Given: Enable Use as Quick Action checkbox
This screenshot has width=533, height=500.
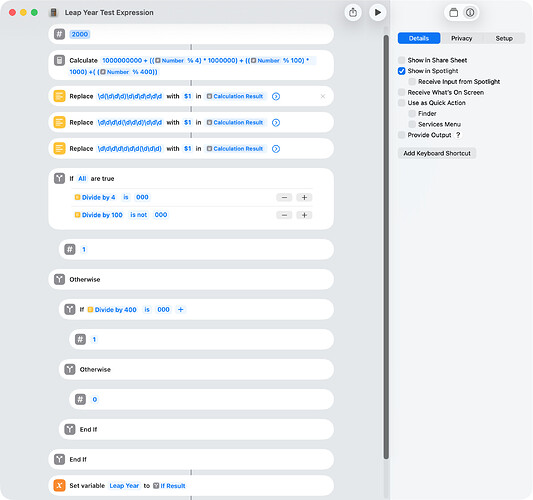Looking at the screenshot, I should point(401,103).
